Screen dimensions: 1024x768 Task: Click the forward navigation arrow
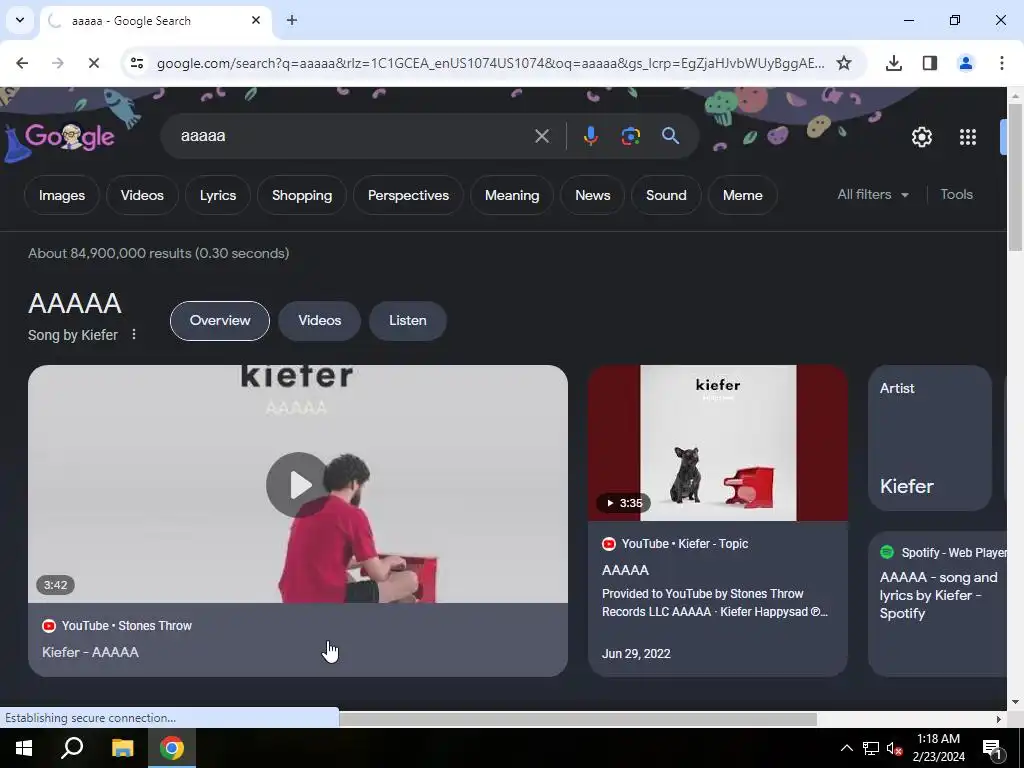[x=57, y=63]
